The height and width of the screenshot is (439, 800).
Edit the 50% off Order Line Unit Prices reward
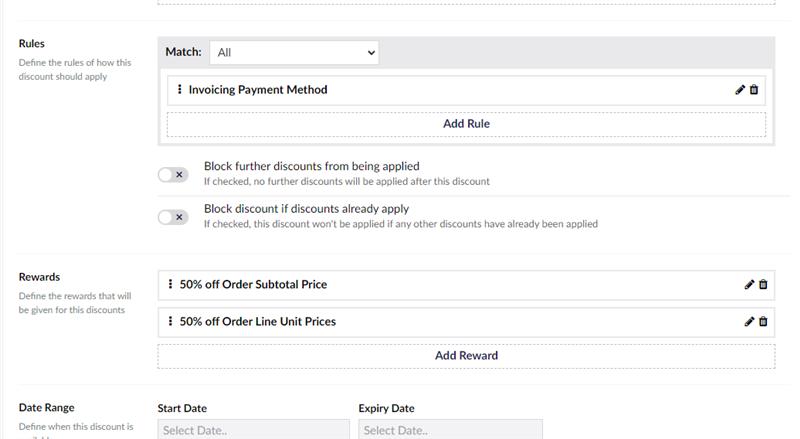(x=749, y=322)
